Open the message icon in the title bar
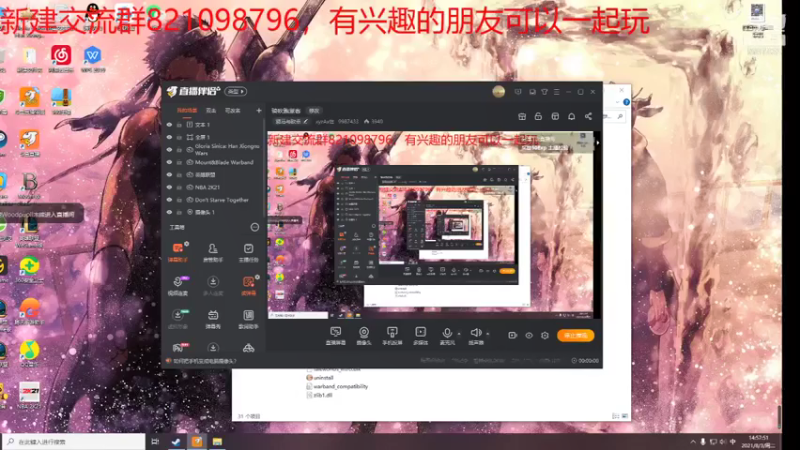The height and width of the screenshot is (450, 800). pos(518,92)
